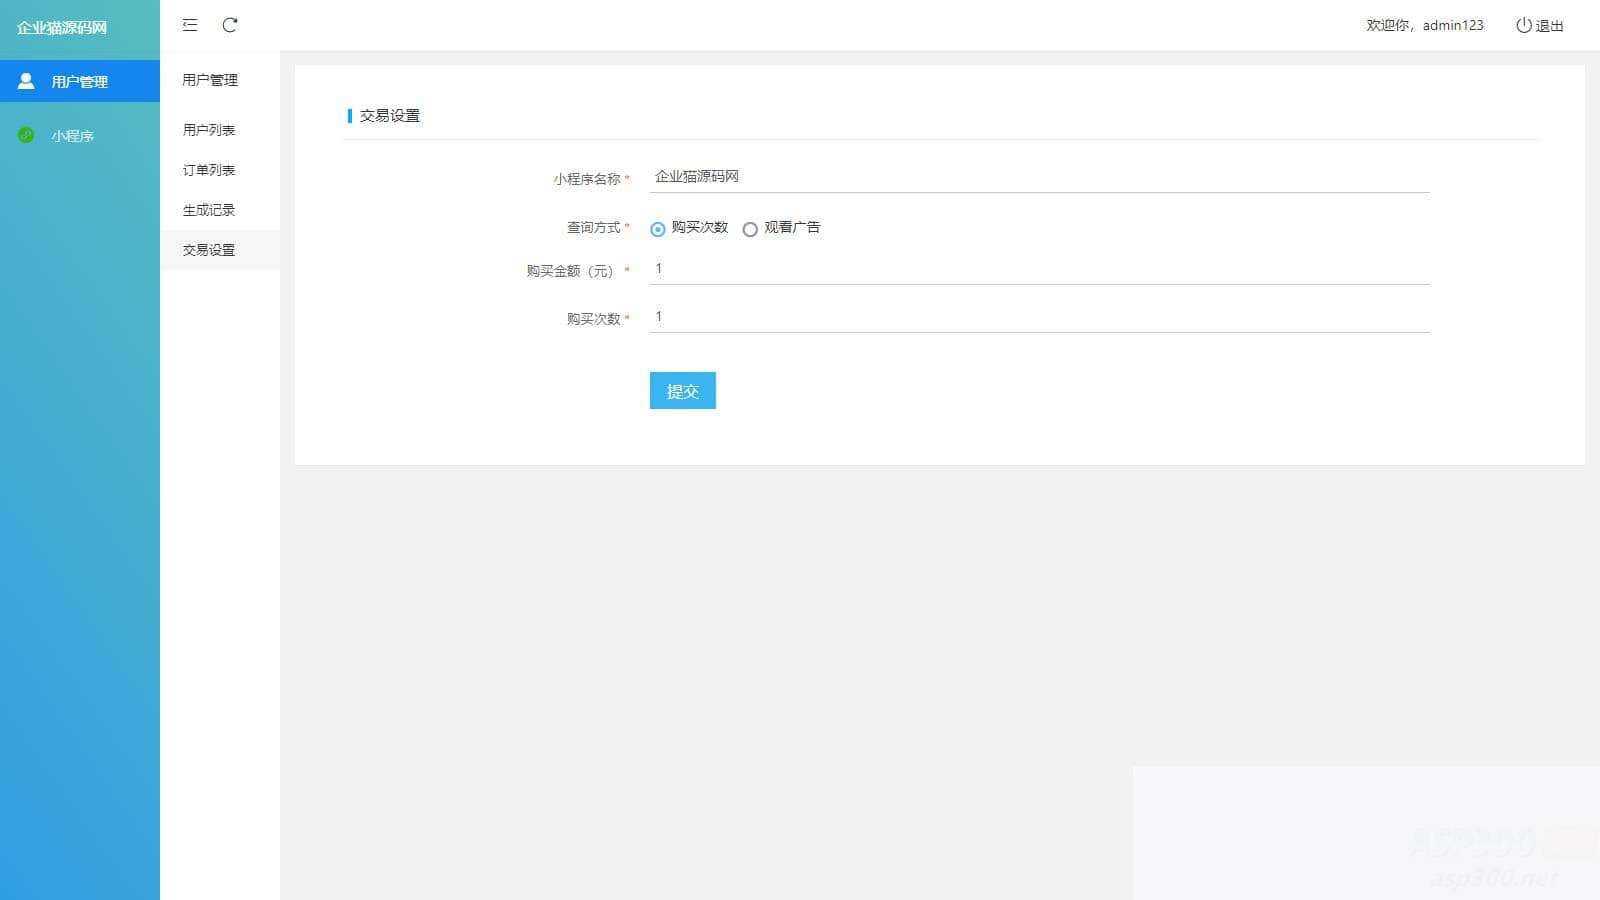Open the 用户列表 submenu entry
Screen dimensions: 1600x900
209,129
